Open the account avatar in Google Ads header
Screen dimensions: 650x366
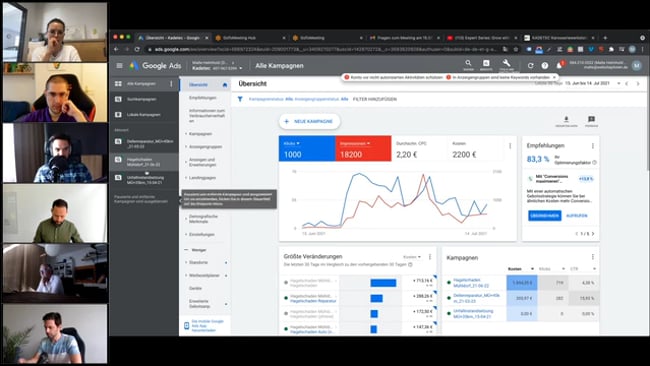point(637,65)
